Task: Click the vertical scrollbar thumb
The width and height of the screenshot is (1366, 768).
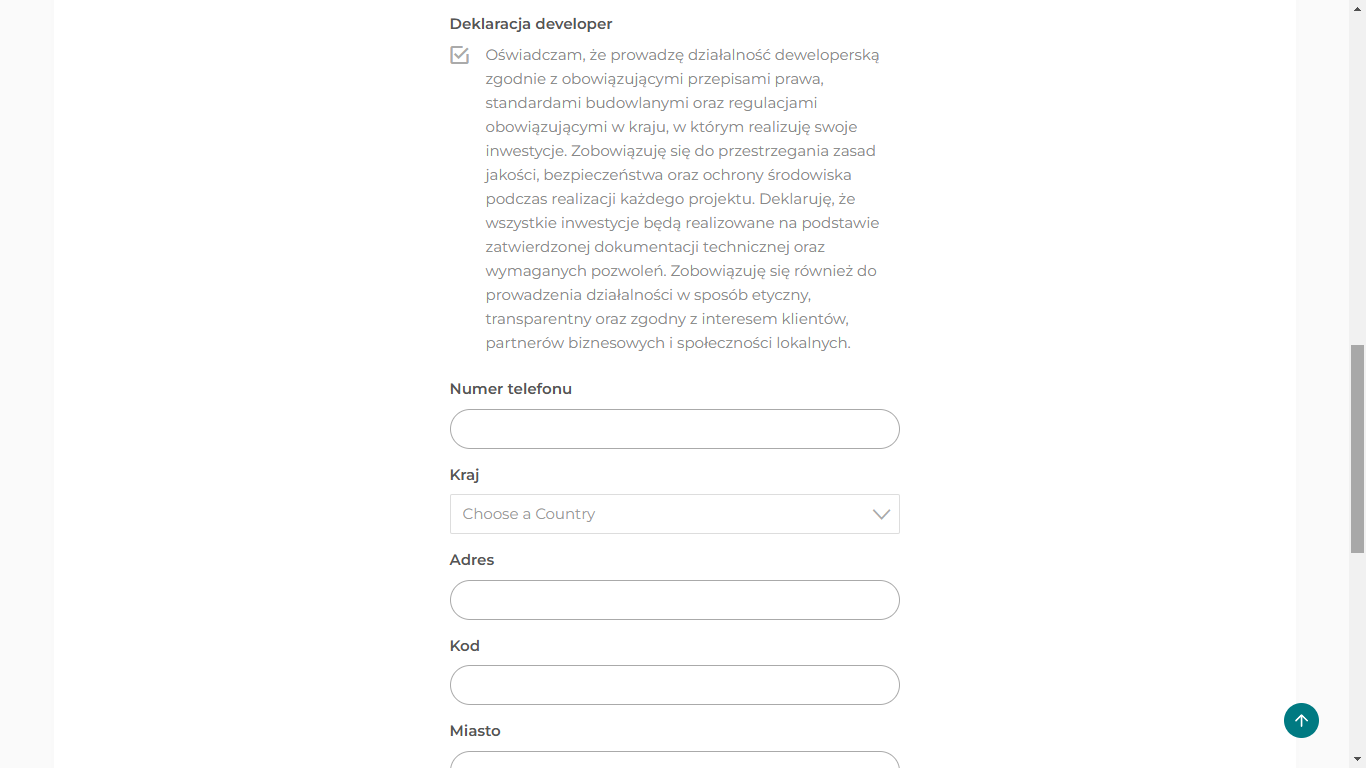Action: (x=1357, y=449)
